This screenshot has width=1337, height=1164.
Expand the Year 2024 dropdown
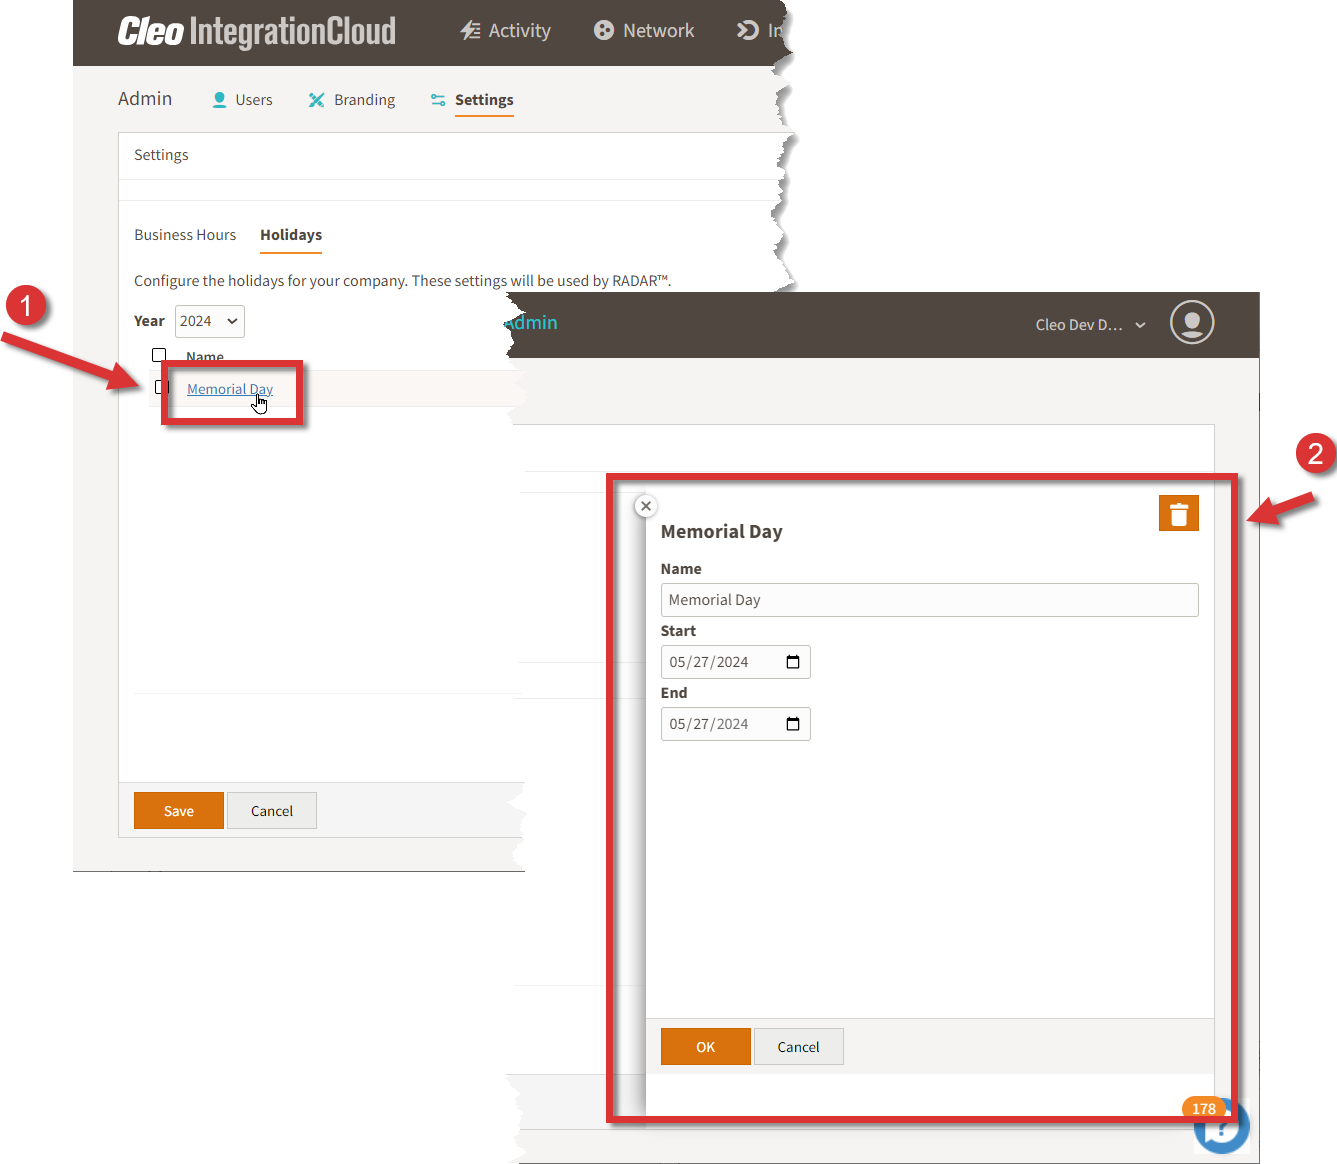coord(209,321)
